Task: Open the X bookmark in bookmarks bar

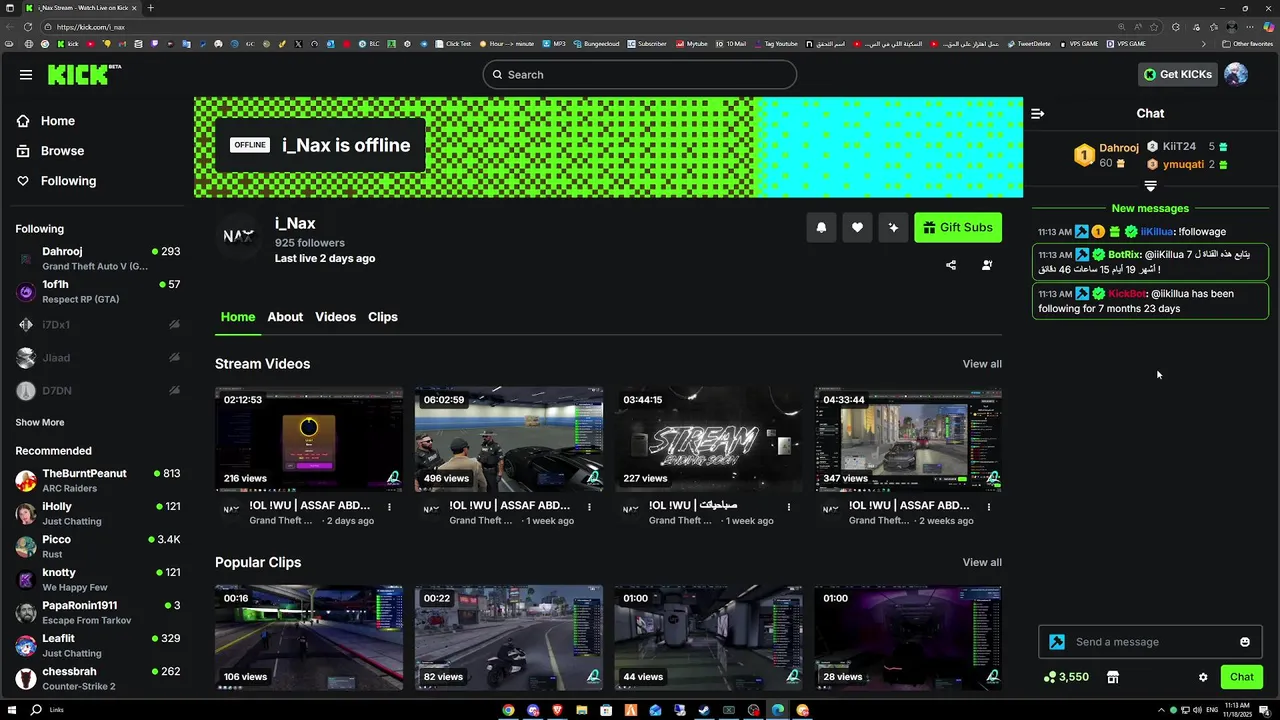Action: coord(298,44)
